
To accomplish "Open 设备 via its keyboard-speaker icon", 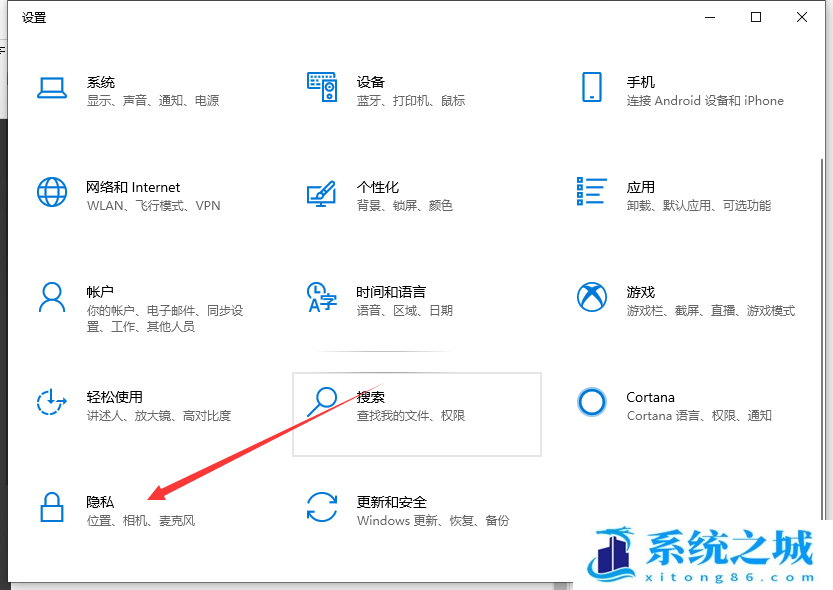I will 322,87.
